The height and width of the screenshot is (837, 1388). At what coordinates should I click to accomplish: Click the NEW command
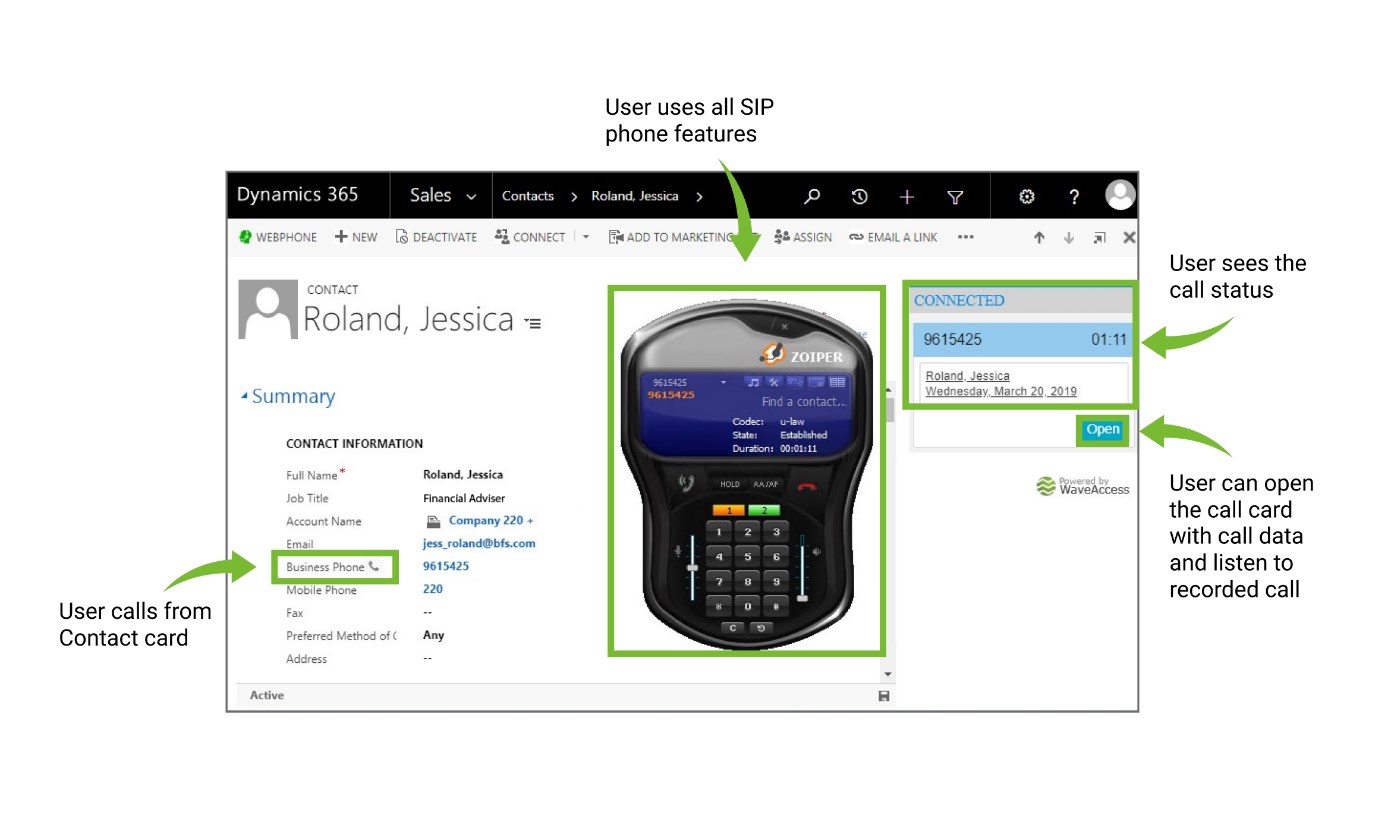pos(356,237)
